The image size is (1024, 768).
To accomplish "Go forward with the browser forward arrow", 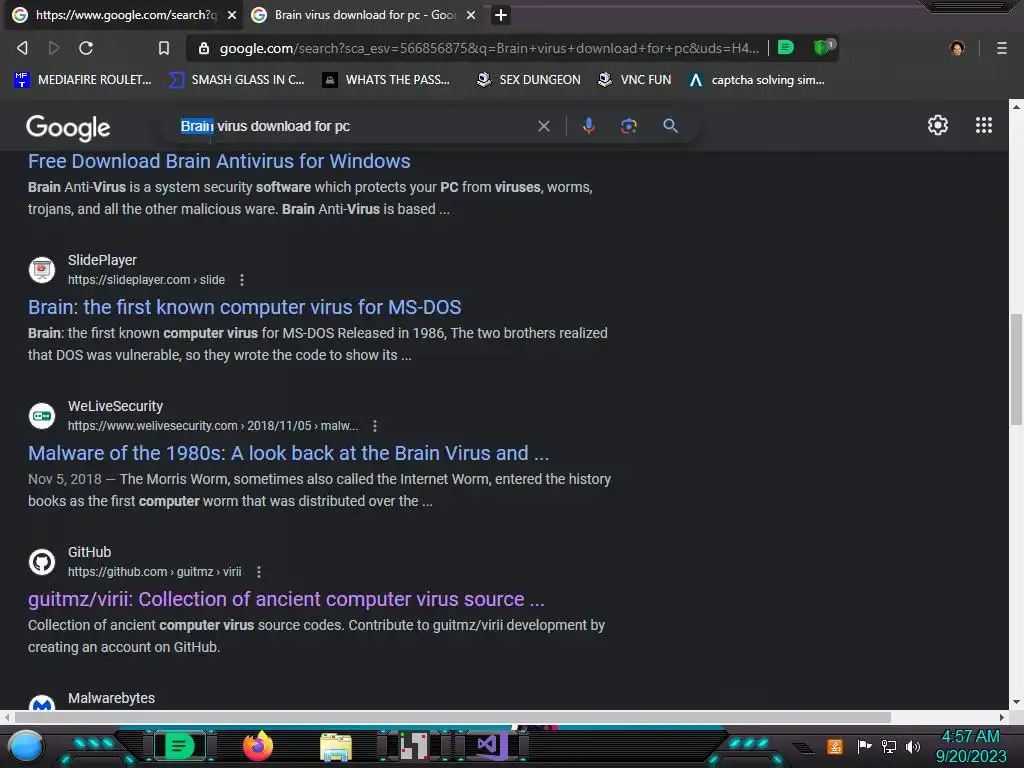I will click(54, 48).
